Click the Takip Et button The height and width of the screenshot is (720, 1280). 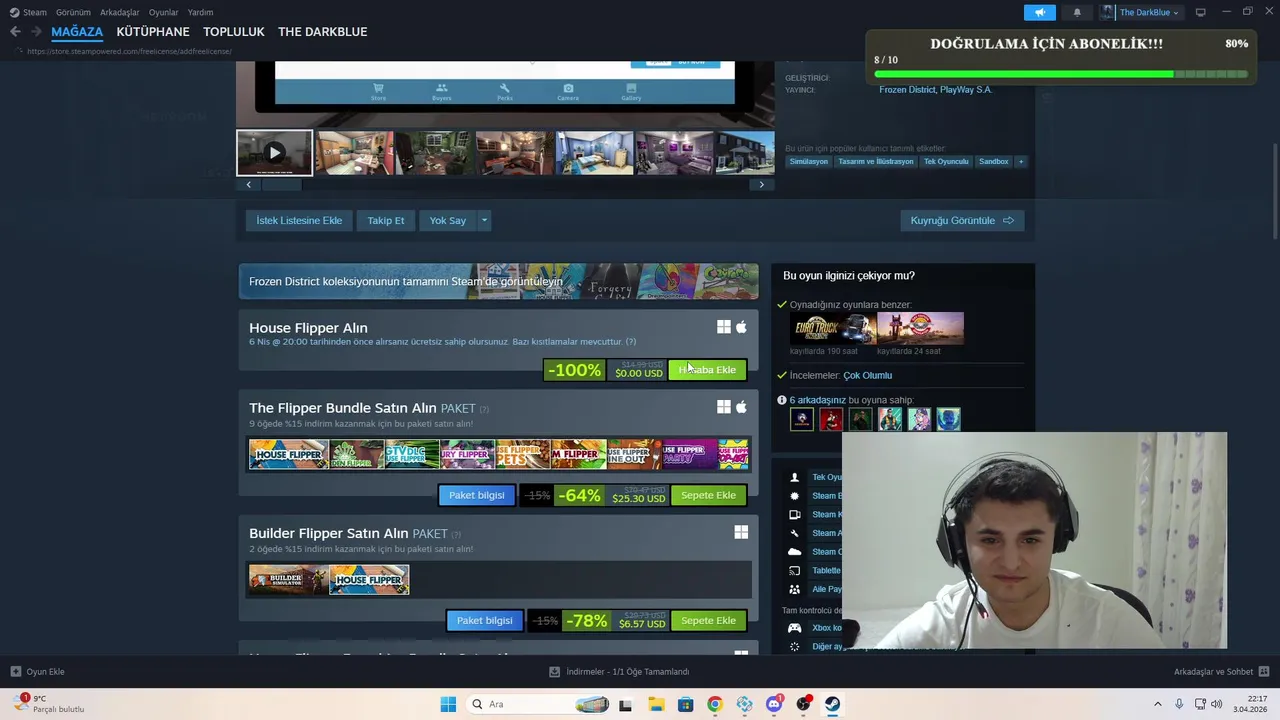click(386, 220)
